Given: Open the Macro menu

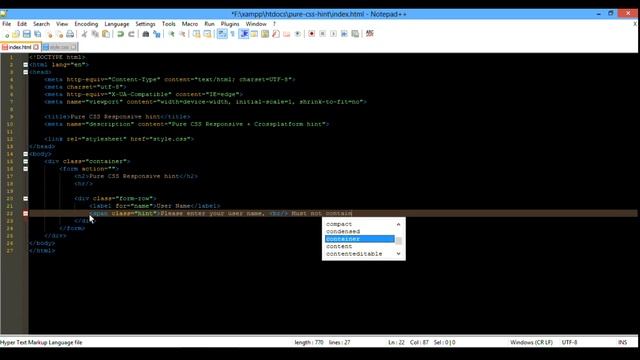Looking at the screenshot, I should 190,24.
